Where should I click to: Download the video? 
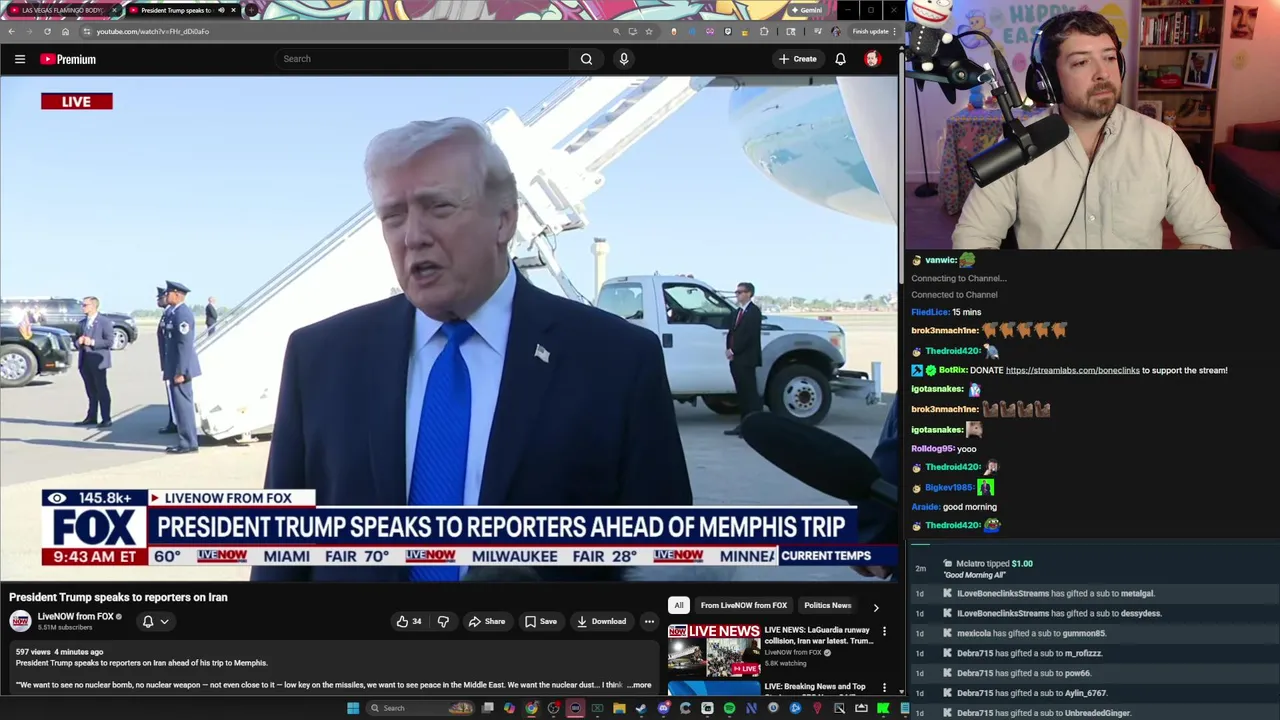click(601, 621)
